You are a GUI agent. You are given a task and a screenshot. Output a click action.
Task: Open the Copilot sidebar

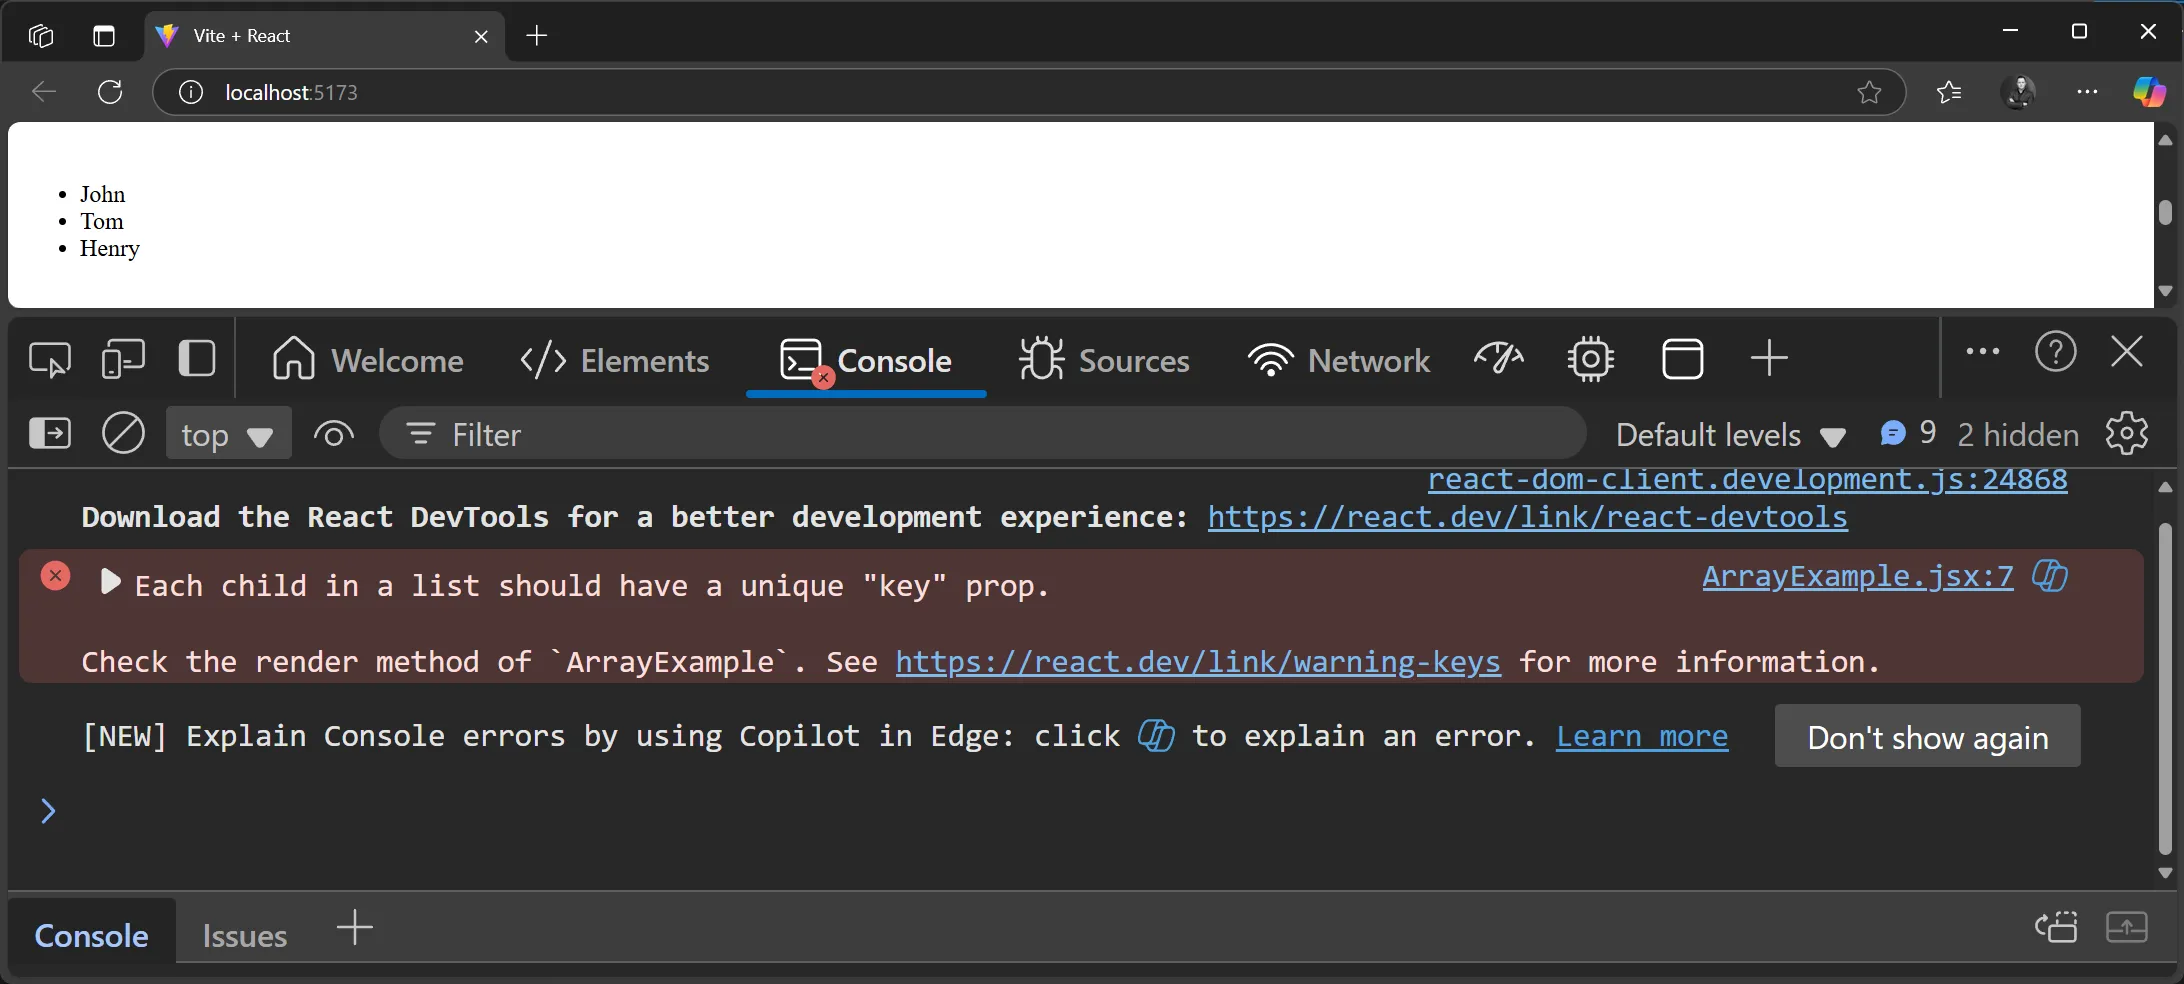(2149, 92)
